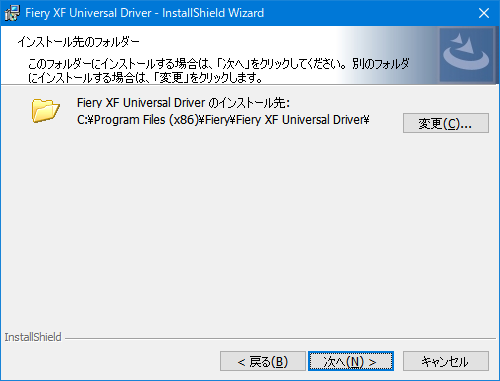
Task: Click the 変更(C)... change folder button
Action: (446, 123)
